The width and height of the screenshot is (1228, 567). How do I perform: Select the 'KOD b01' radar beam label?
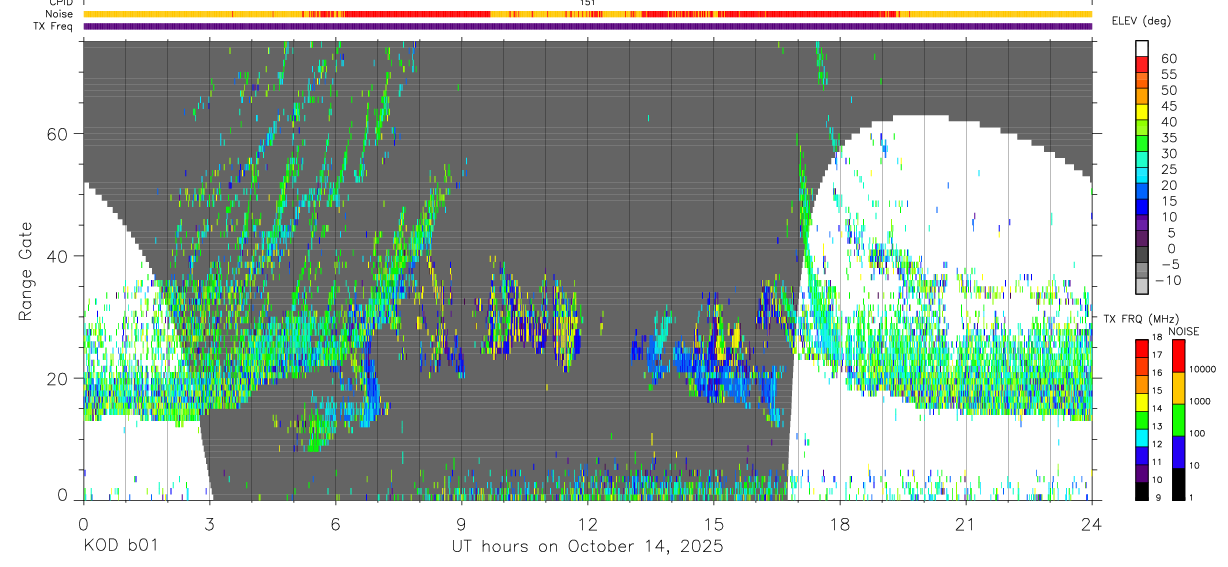[x=120, y=547]
